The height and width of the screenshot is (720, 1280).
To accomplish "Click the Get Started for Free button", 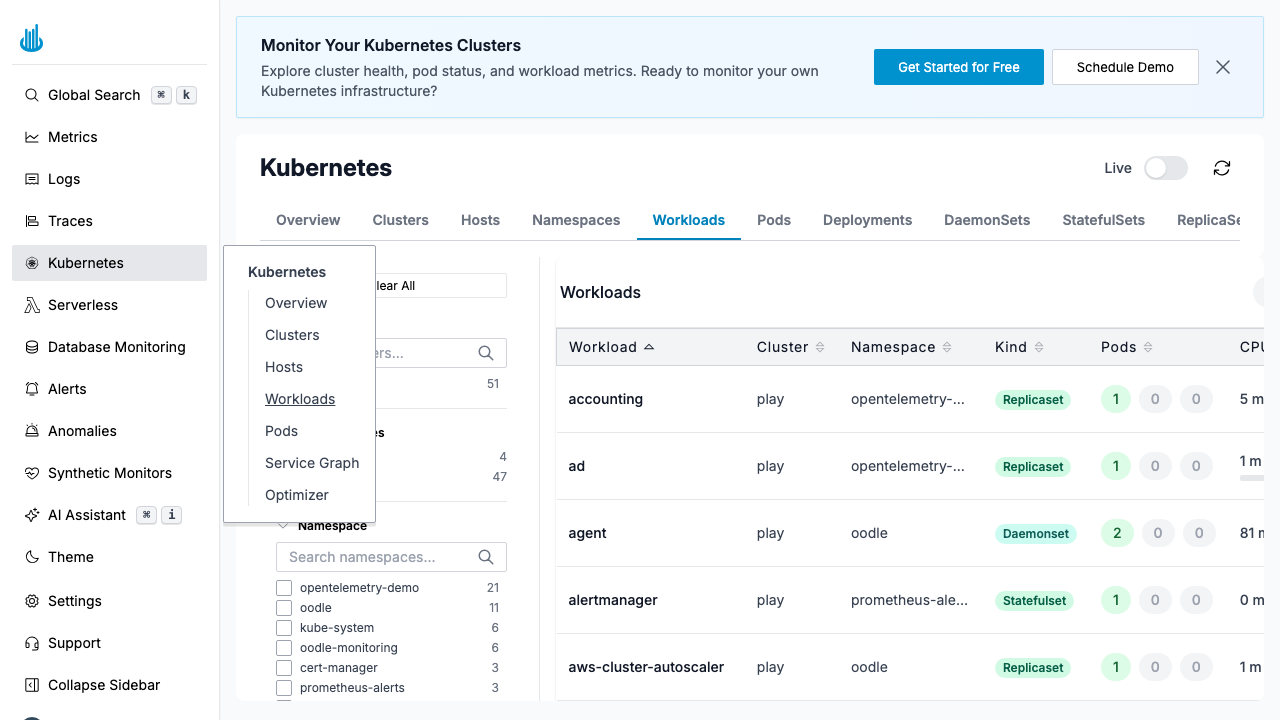I will (x=958, y=67).
